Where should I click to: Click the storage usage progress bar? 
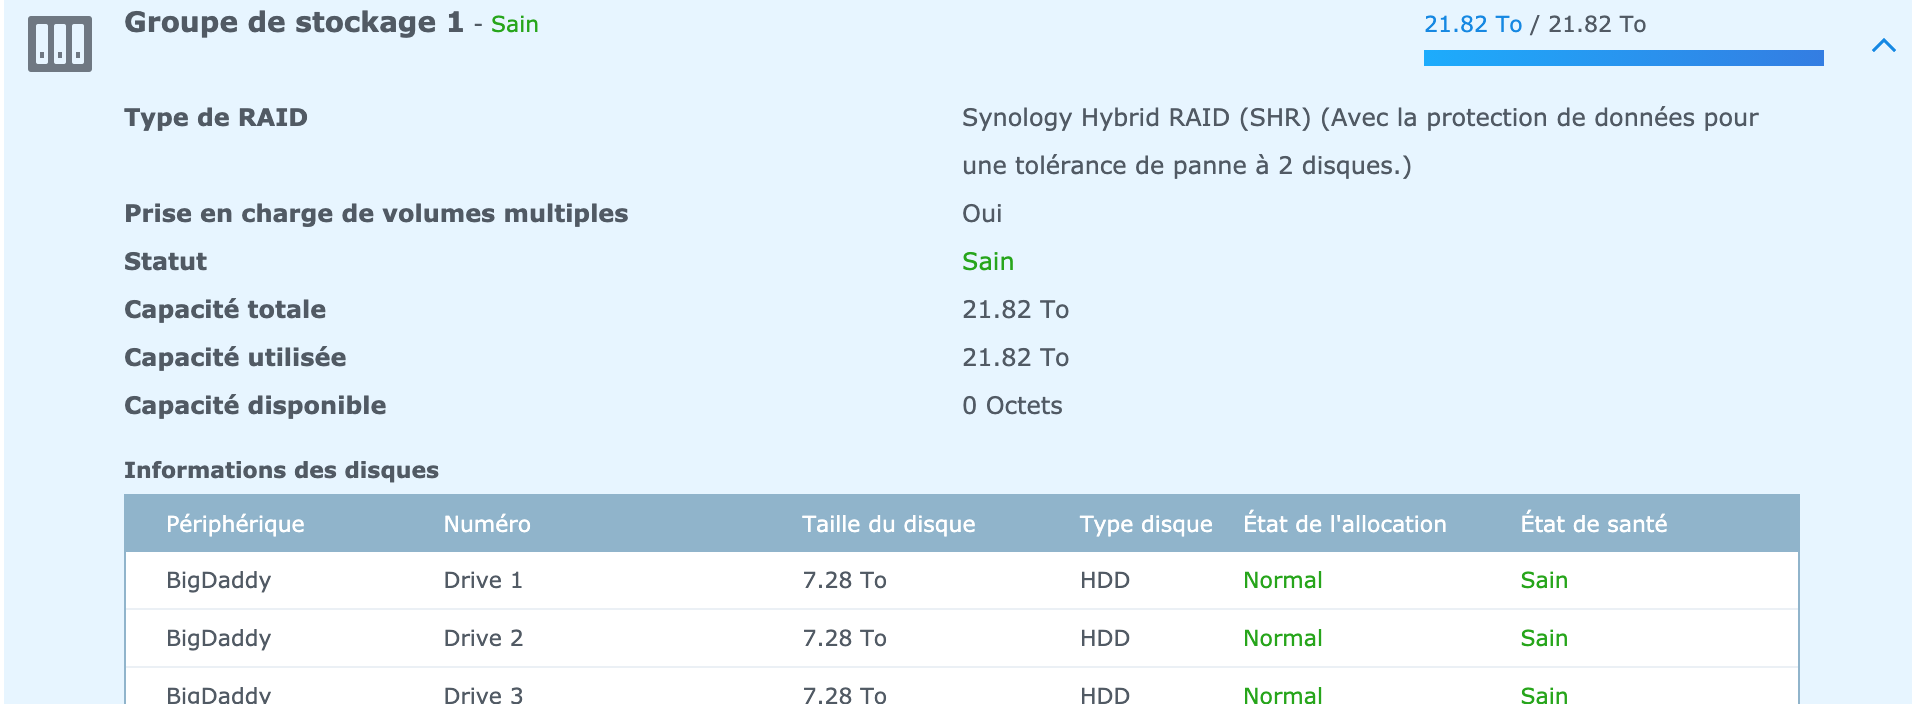click(1623, 58)
